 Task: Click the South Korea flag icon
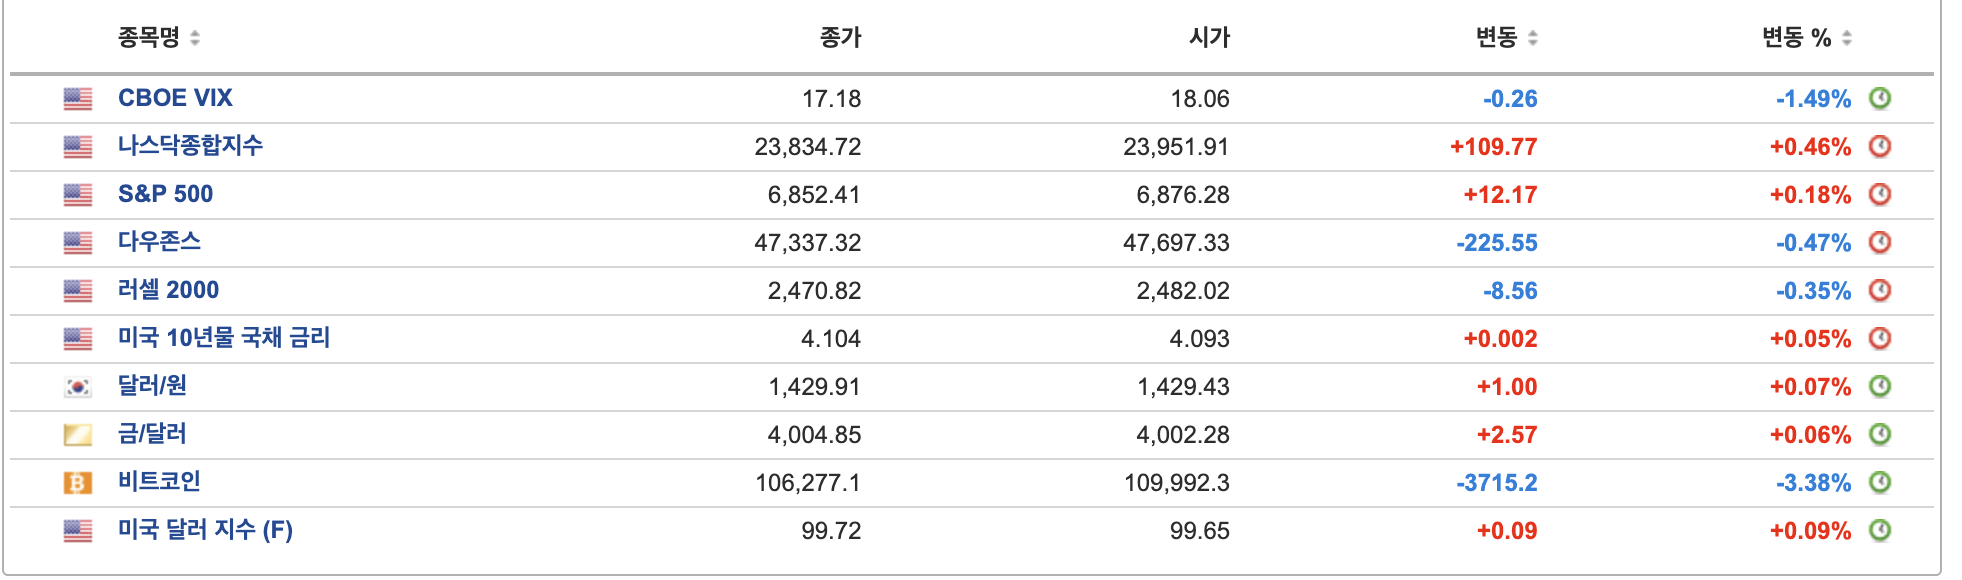78,387
